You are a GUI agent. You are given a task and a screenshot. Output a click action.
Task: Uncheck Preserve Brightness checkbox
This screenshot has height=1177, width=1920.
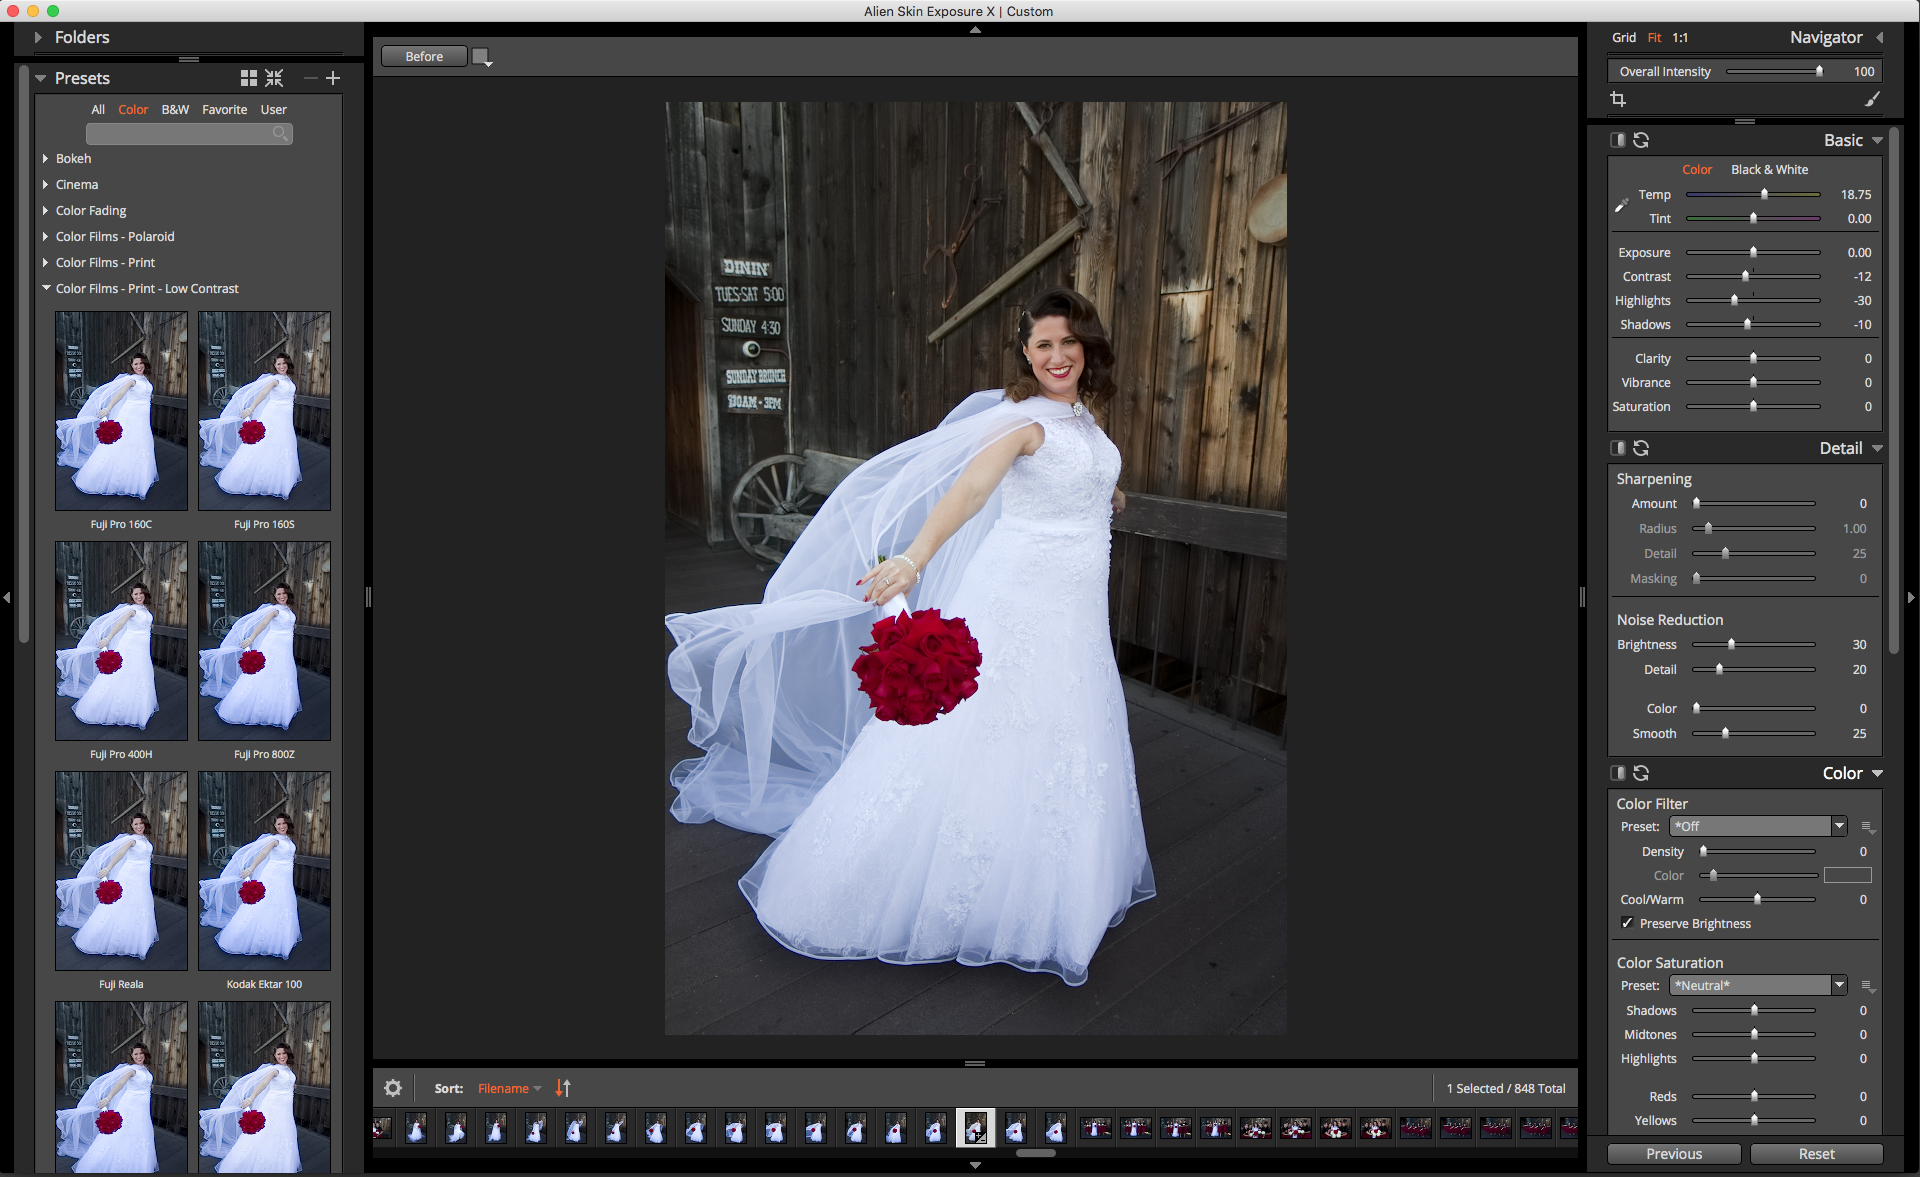pos(1627,923)
